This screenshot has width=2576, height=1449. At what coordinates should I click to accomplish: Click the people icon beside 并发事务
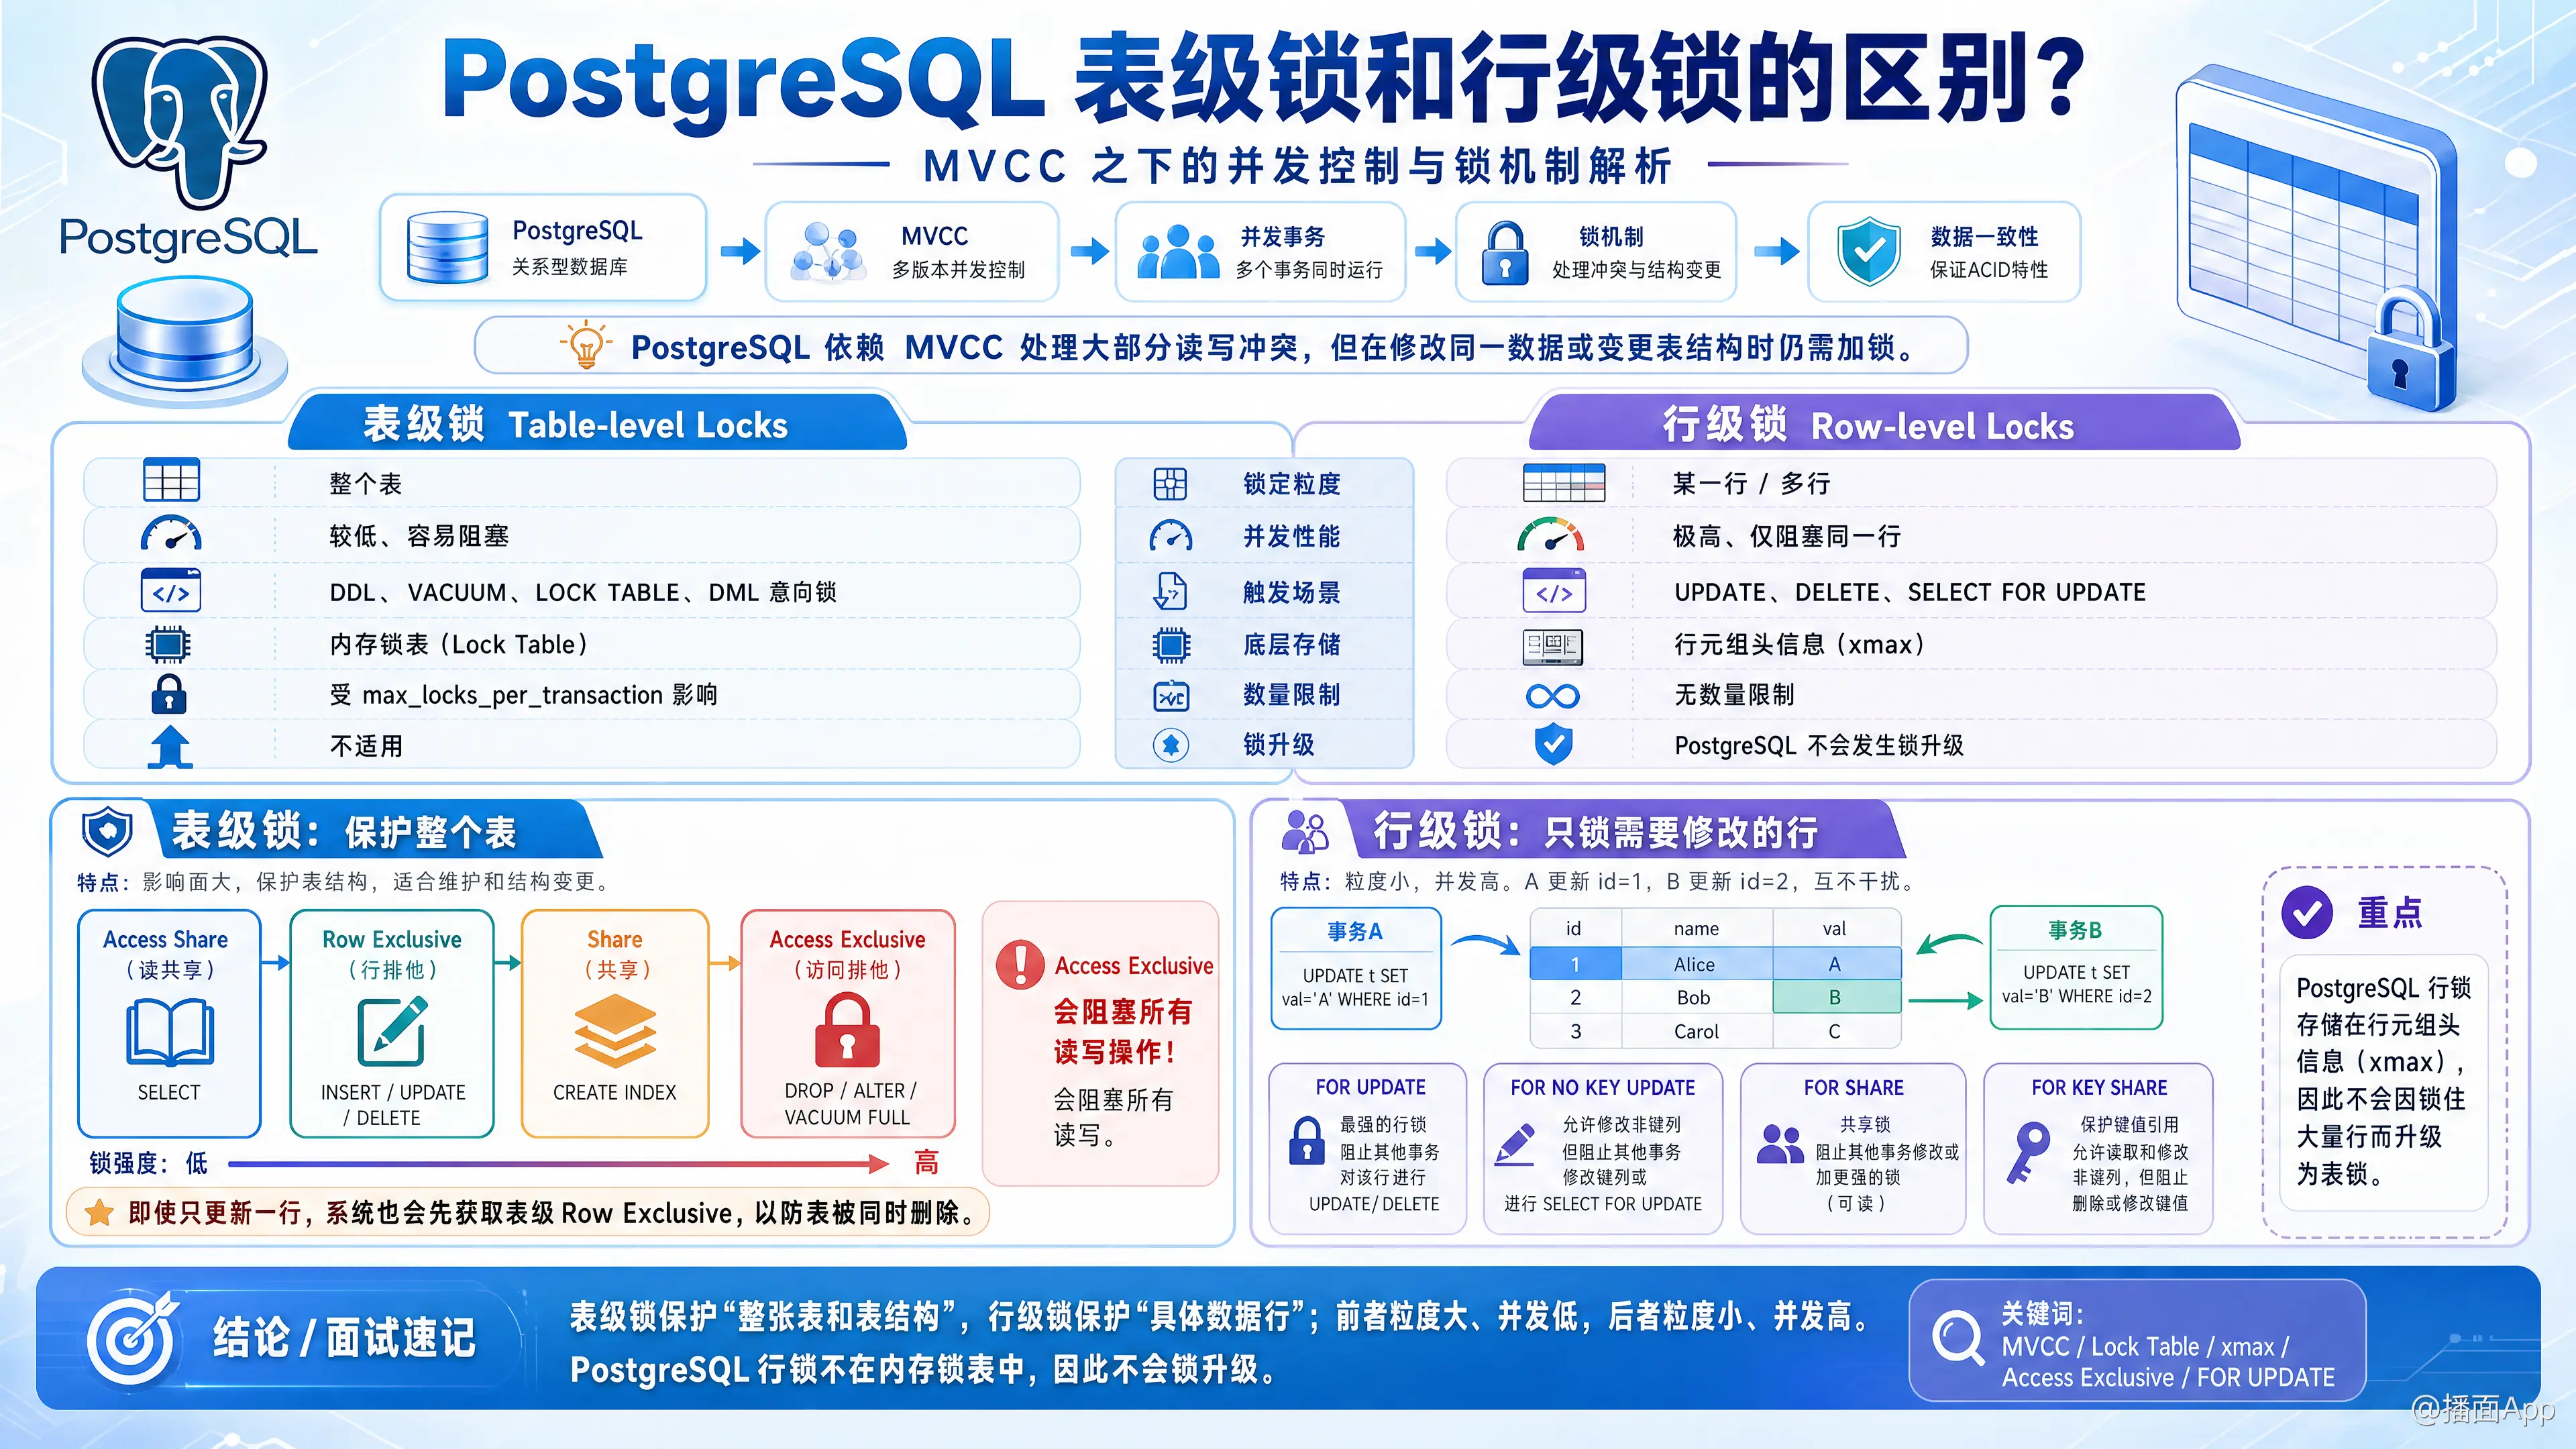pos(1178,251)
